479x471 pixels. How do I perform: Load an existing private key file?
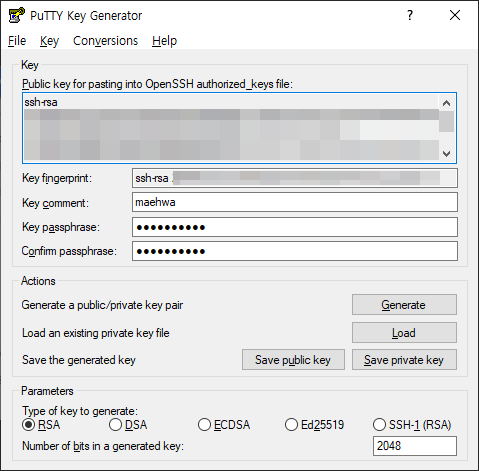404,332
